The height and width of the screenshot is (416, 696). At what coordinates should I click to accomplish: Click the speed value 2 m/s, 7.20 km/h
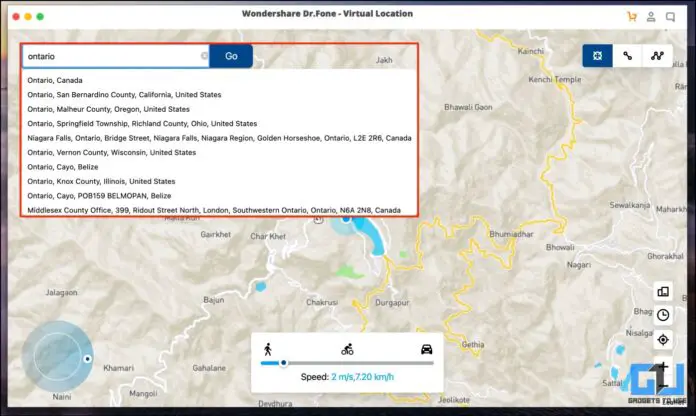tap(362, 377)
